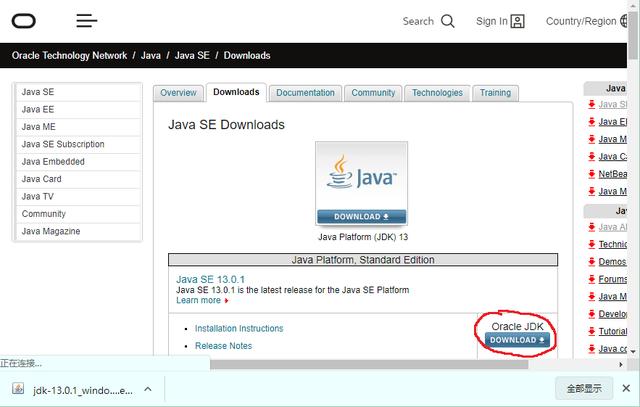The height and width of the screenshot is (407, 640).
Task: Click the Java Platform, Standard Edition header
Action: coord(363,260)
